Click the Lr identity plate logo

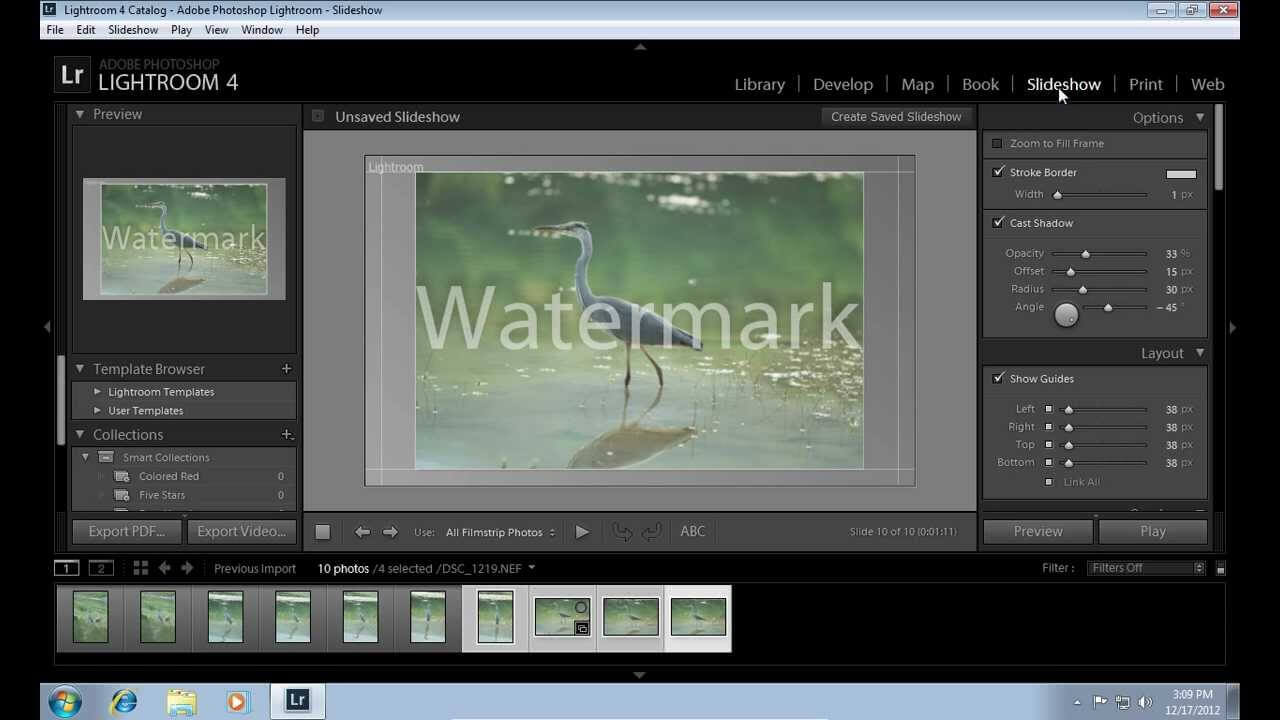coord(72,75)
